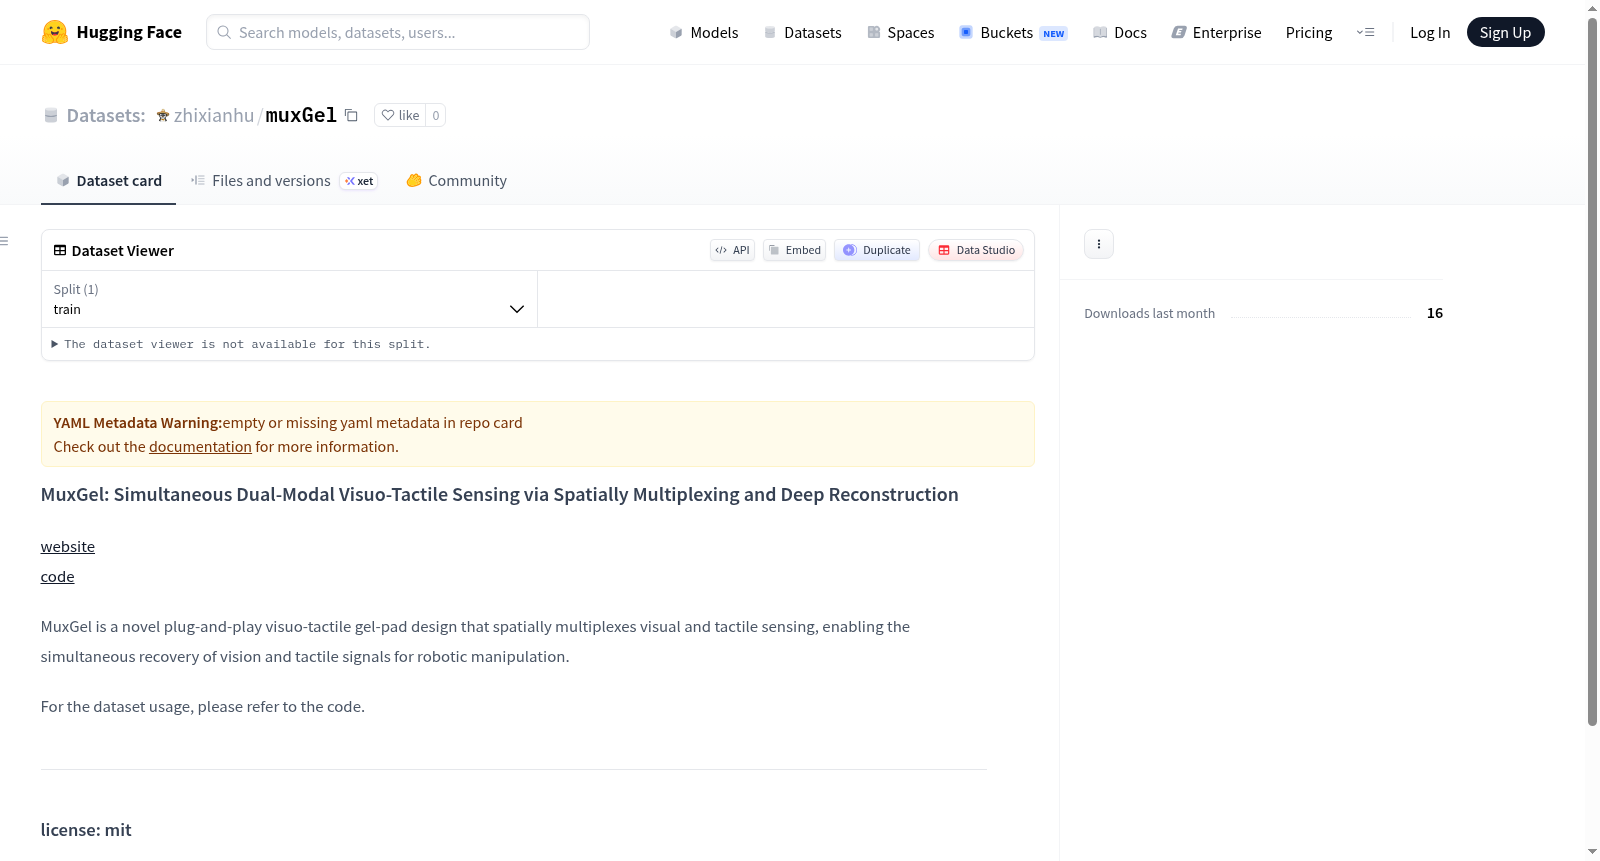This screenshot has width=1600, height=861.
Task: Click the 'YAML Metadata Warning:' text
Action: 138,423
